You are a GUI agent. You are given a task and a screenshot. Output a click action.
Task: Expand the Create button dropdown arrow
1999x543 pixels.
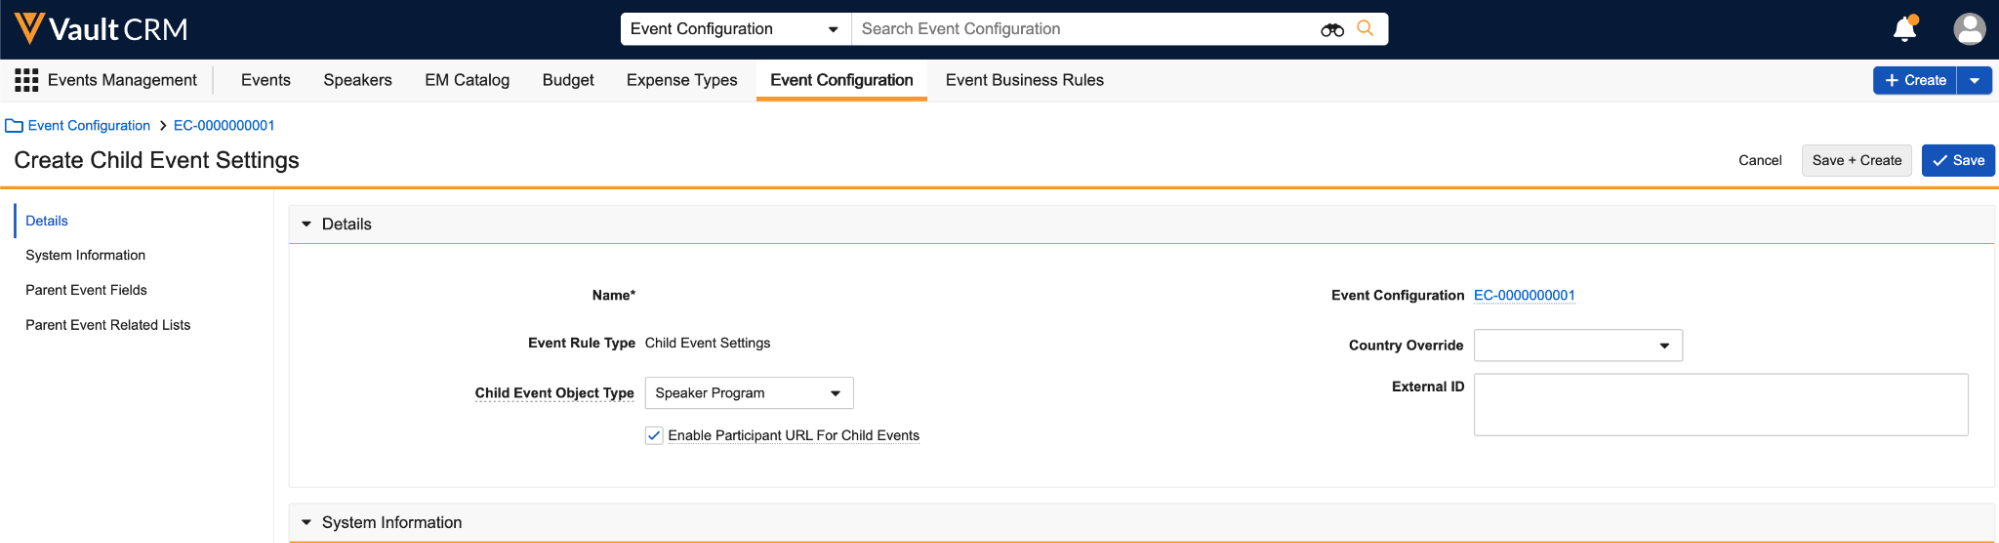pyautogui.click(x=1974, y=80)
